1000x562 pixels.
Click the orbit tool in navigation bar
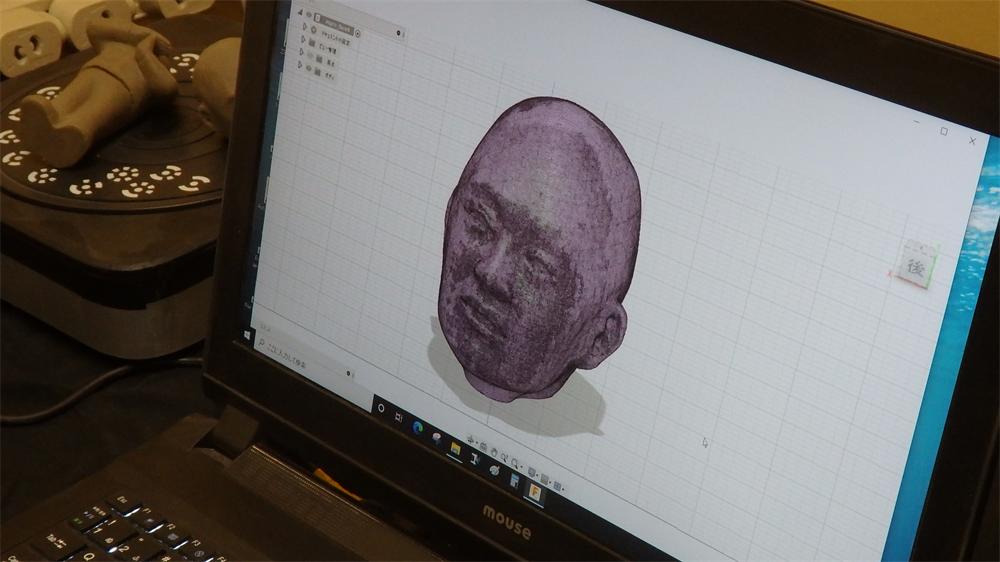(x=468, y=441)
